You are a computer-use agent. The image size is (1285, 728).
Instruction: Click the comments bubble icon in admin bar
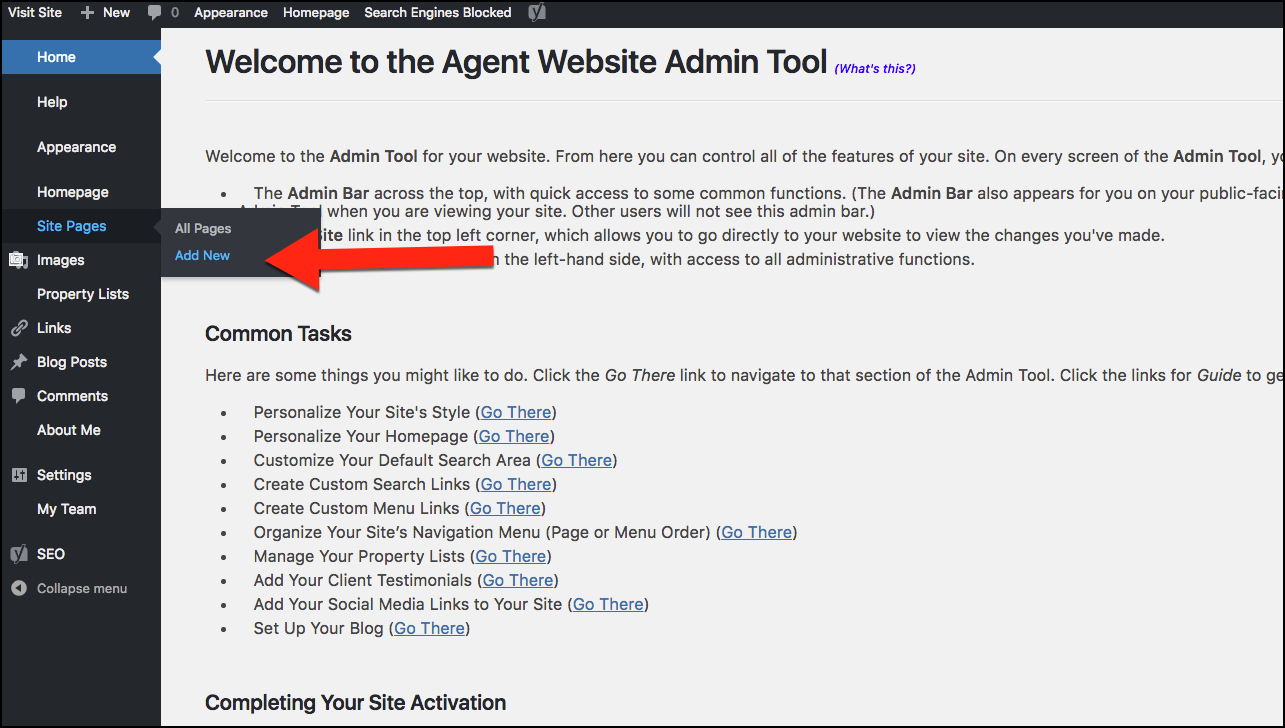(154, 13)
